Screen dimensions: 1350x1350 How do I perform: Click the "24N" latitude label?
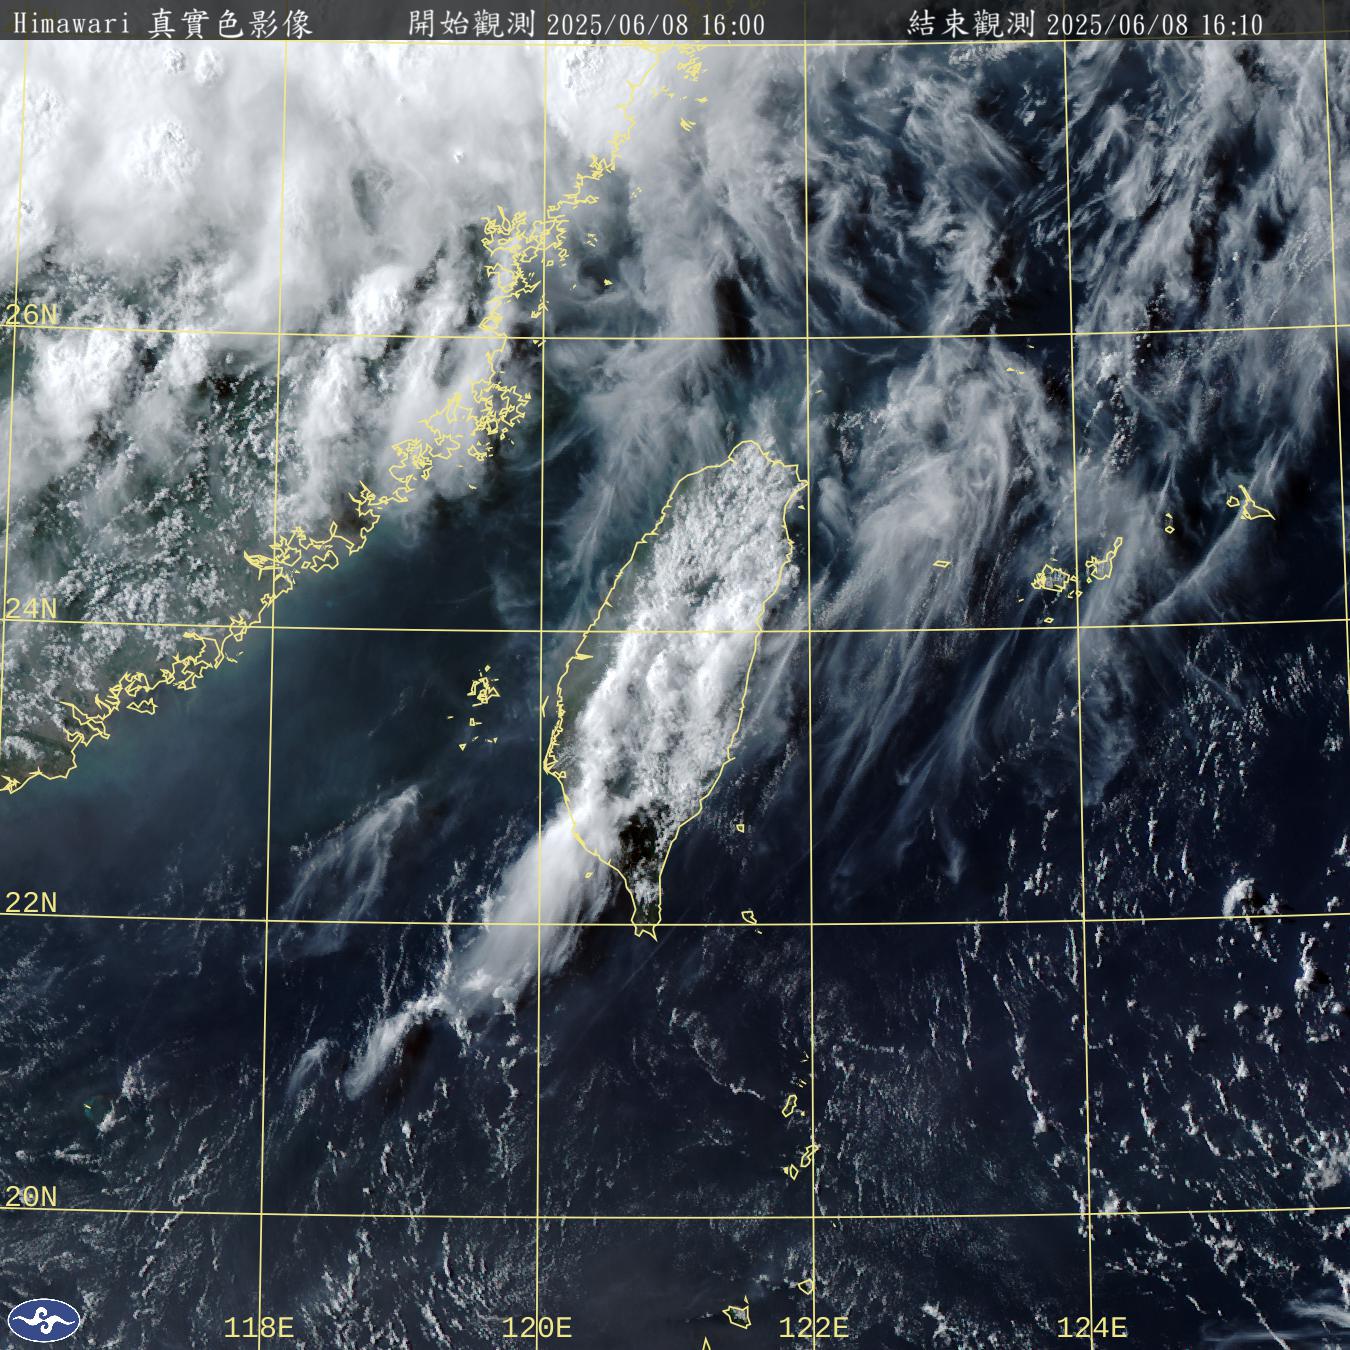click(x=31, y=609)
